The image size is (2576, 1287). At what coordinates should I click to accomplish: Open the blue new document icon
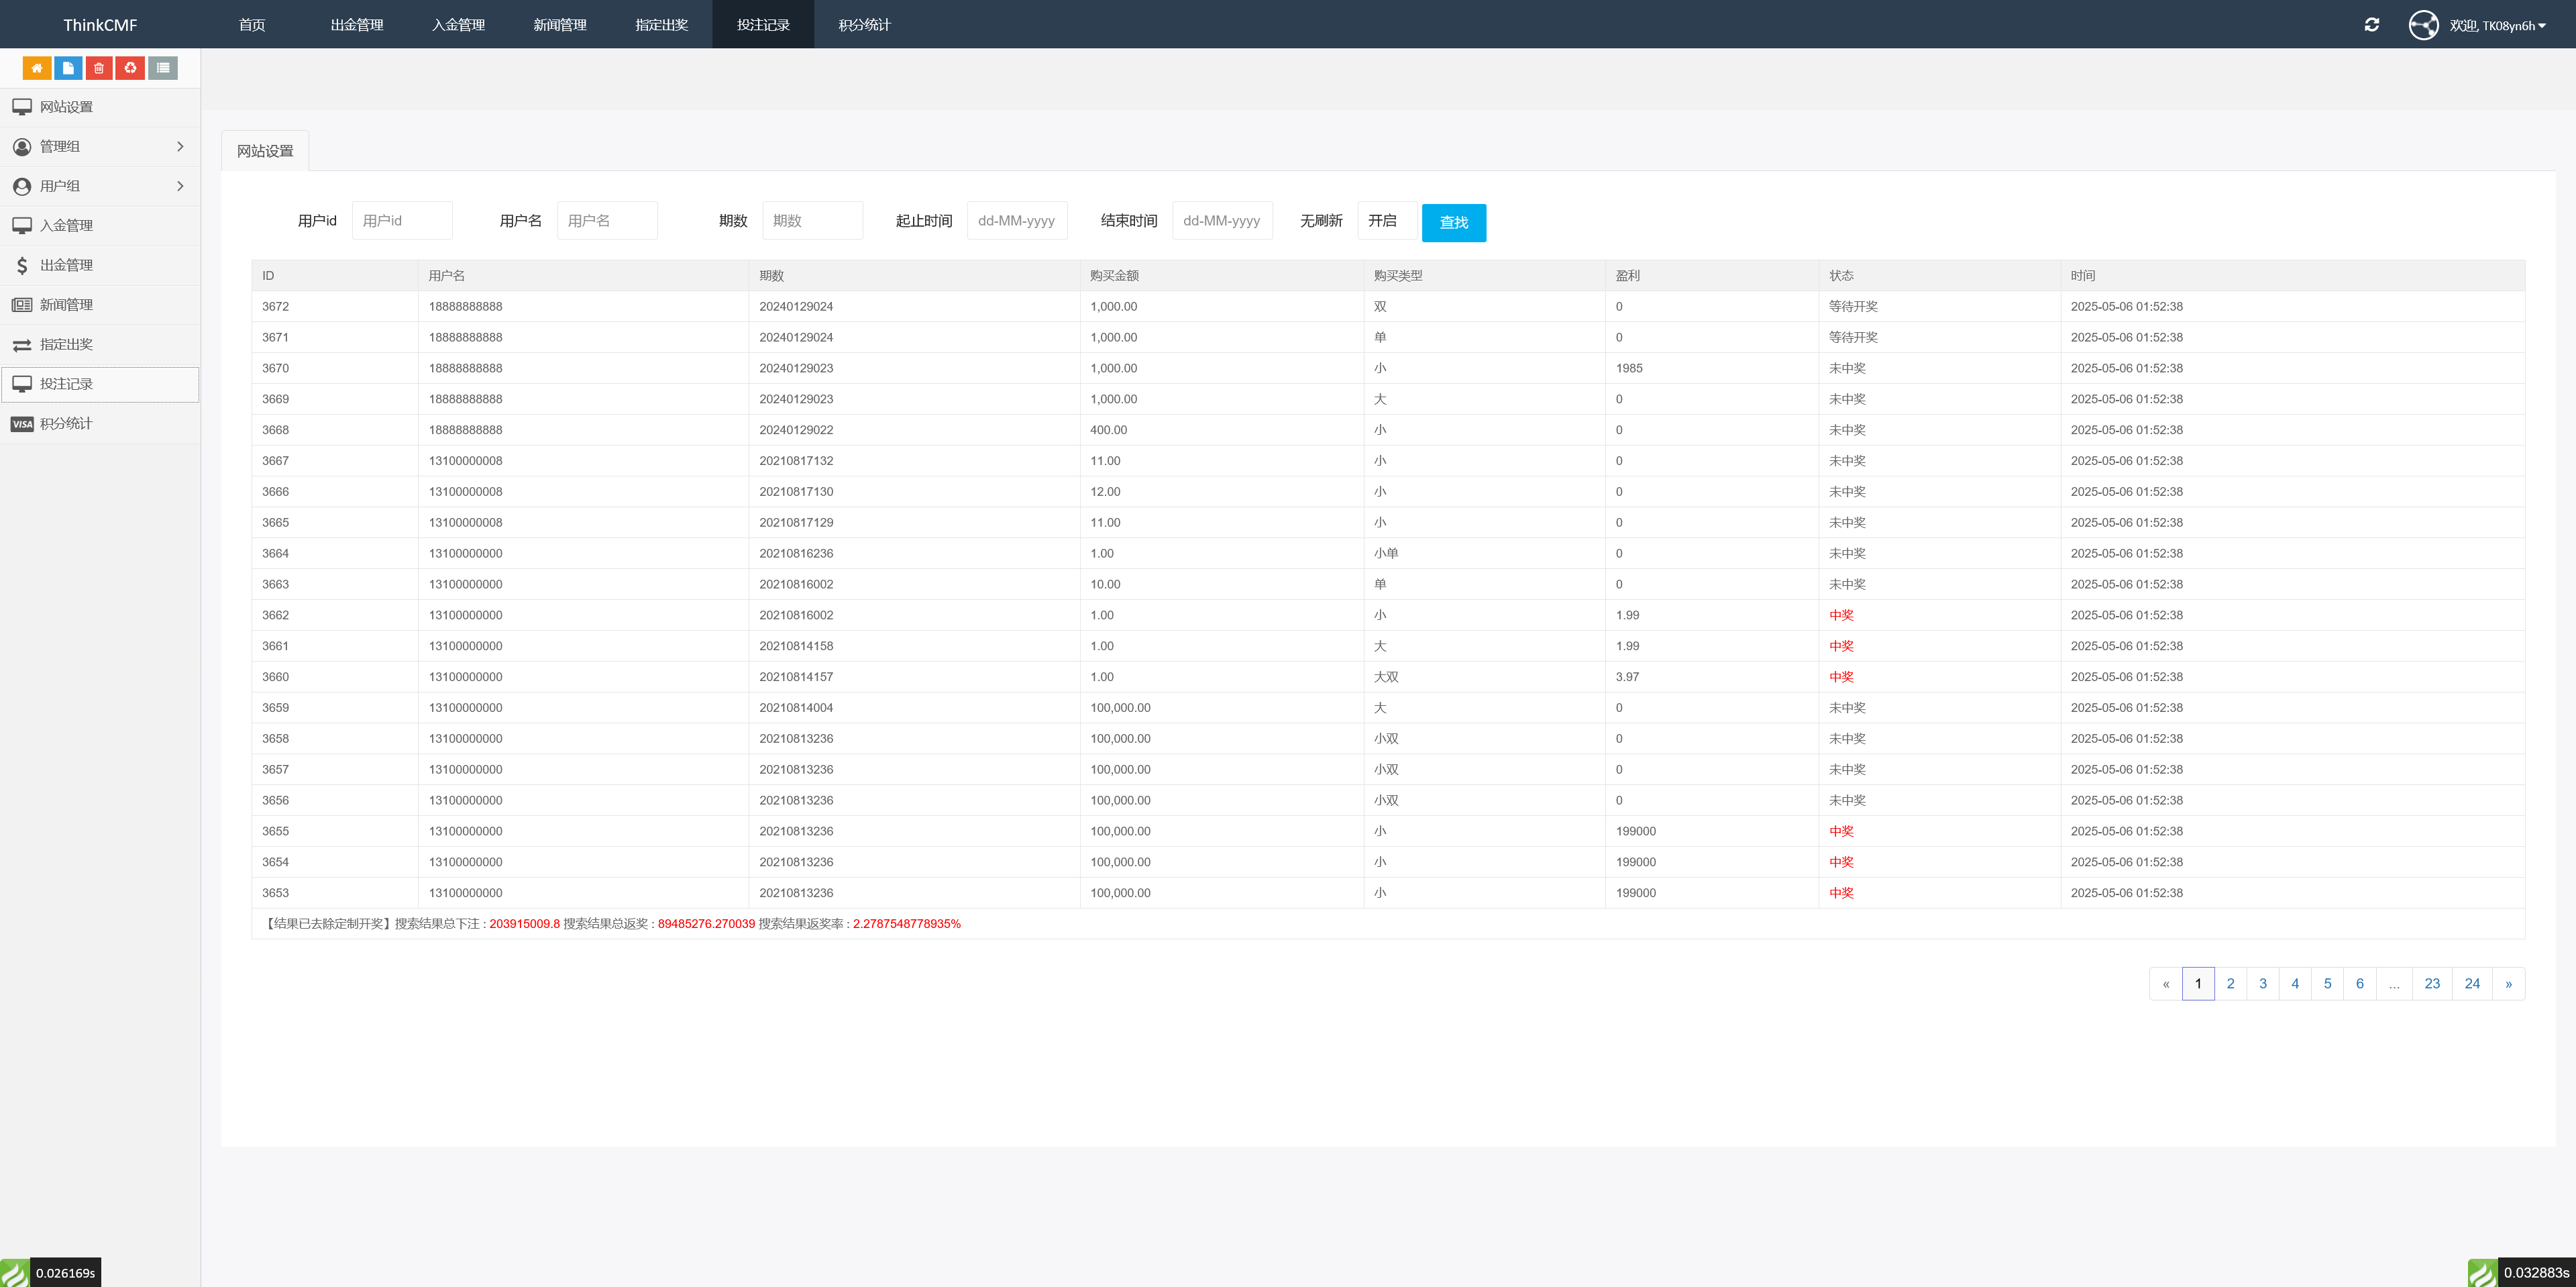pyautogui.click(x=68, y=68)
